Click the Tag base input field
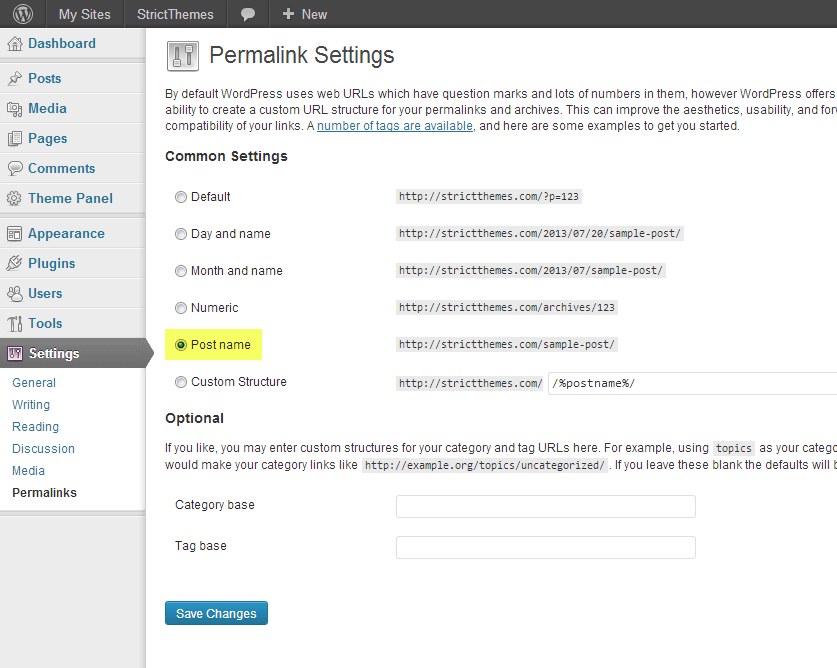 coord(545,547)
